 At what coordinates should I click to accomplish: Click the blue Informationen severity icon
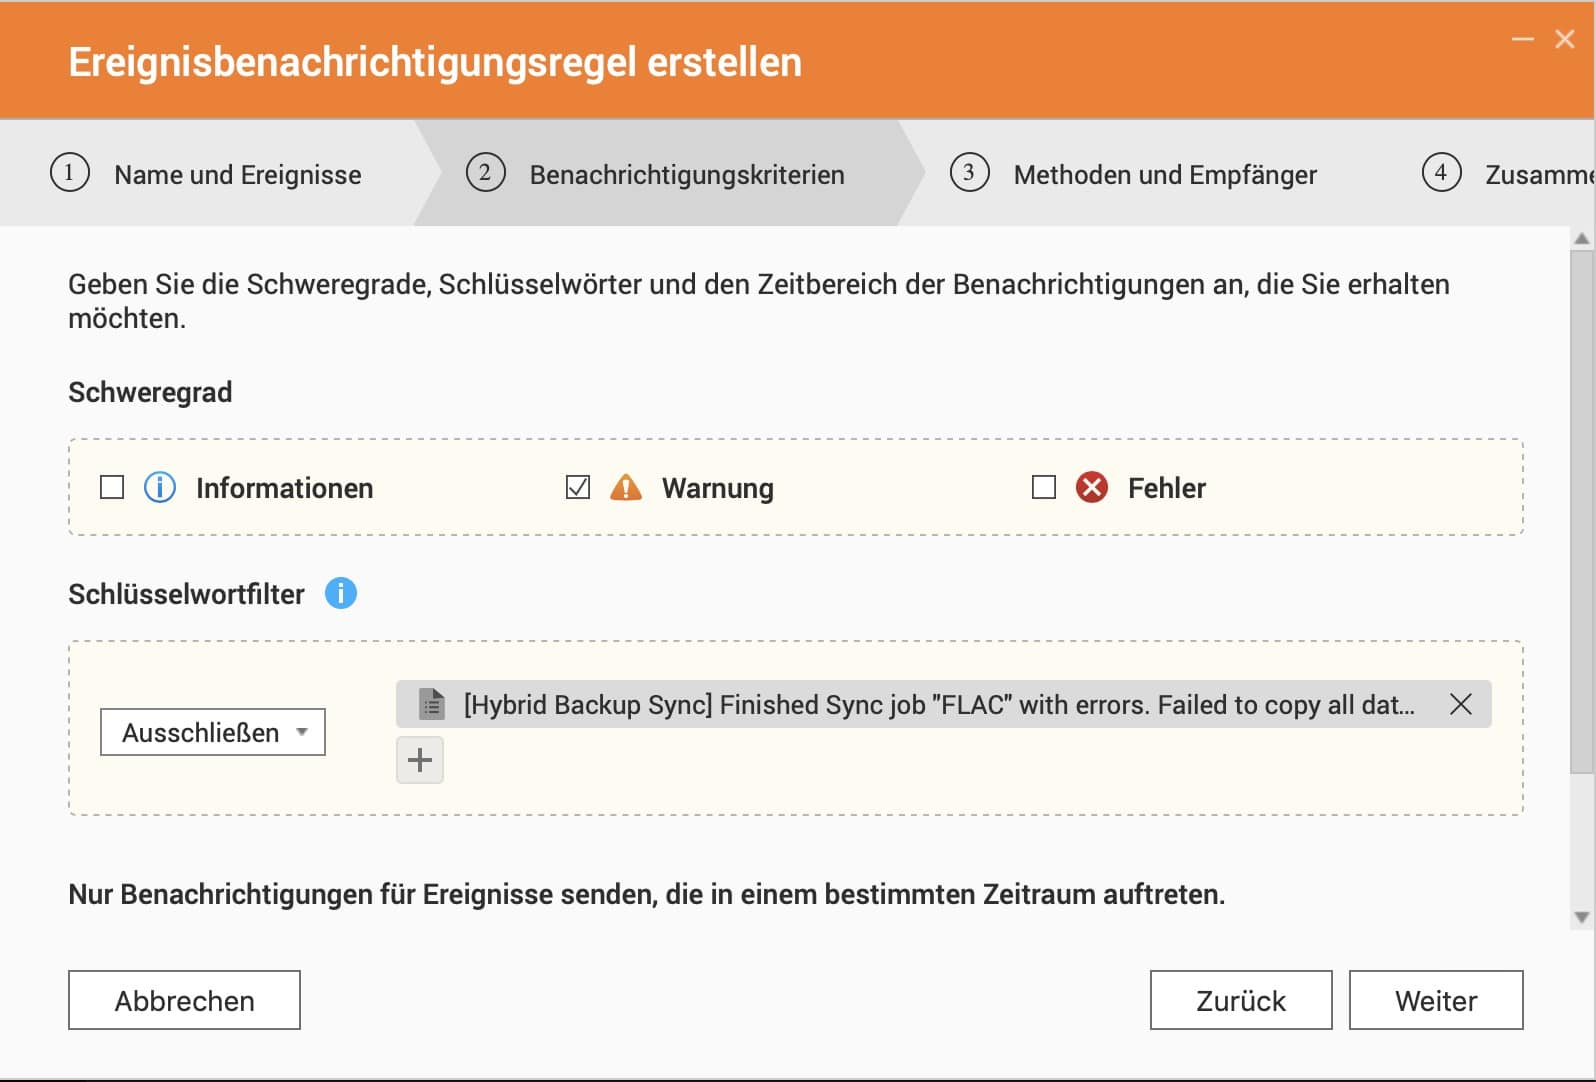(x=160, y=487)
